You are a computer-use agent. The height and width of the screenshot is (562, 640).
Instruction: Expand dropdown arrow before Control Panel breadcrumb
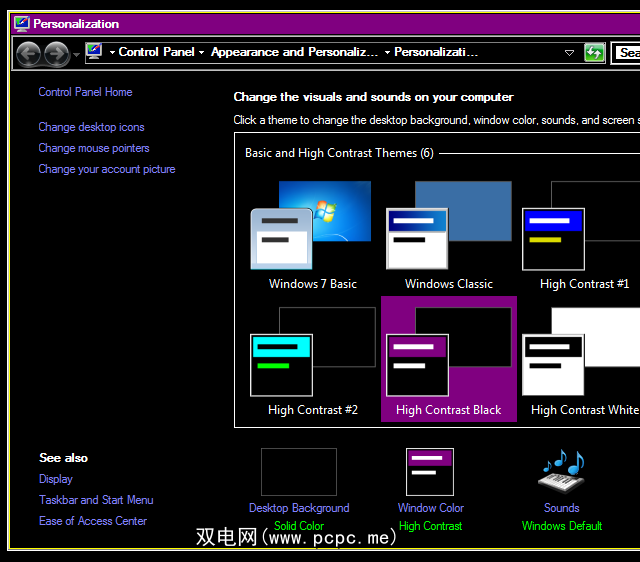coord(112,52)
